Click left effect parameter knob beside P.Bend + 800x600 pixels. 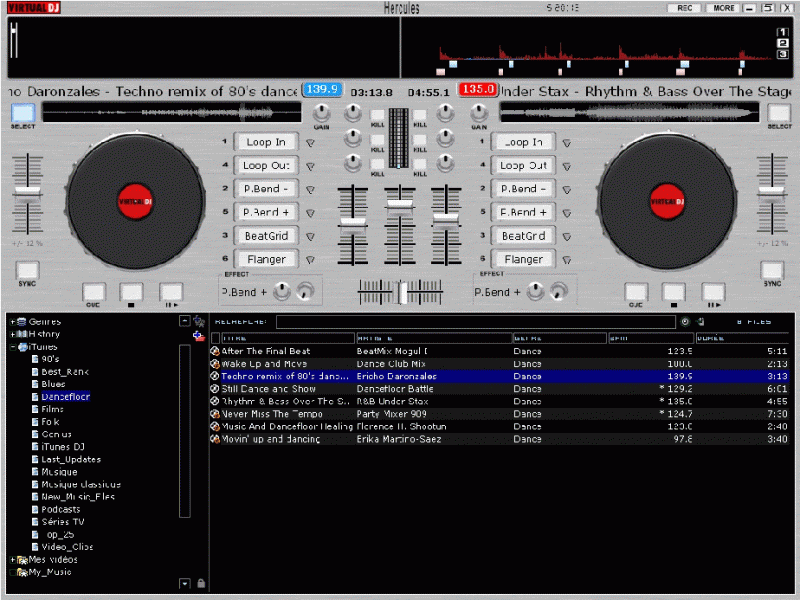pos(282,291)
